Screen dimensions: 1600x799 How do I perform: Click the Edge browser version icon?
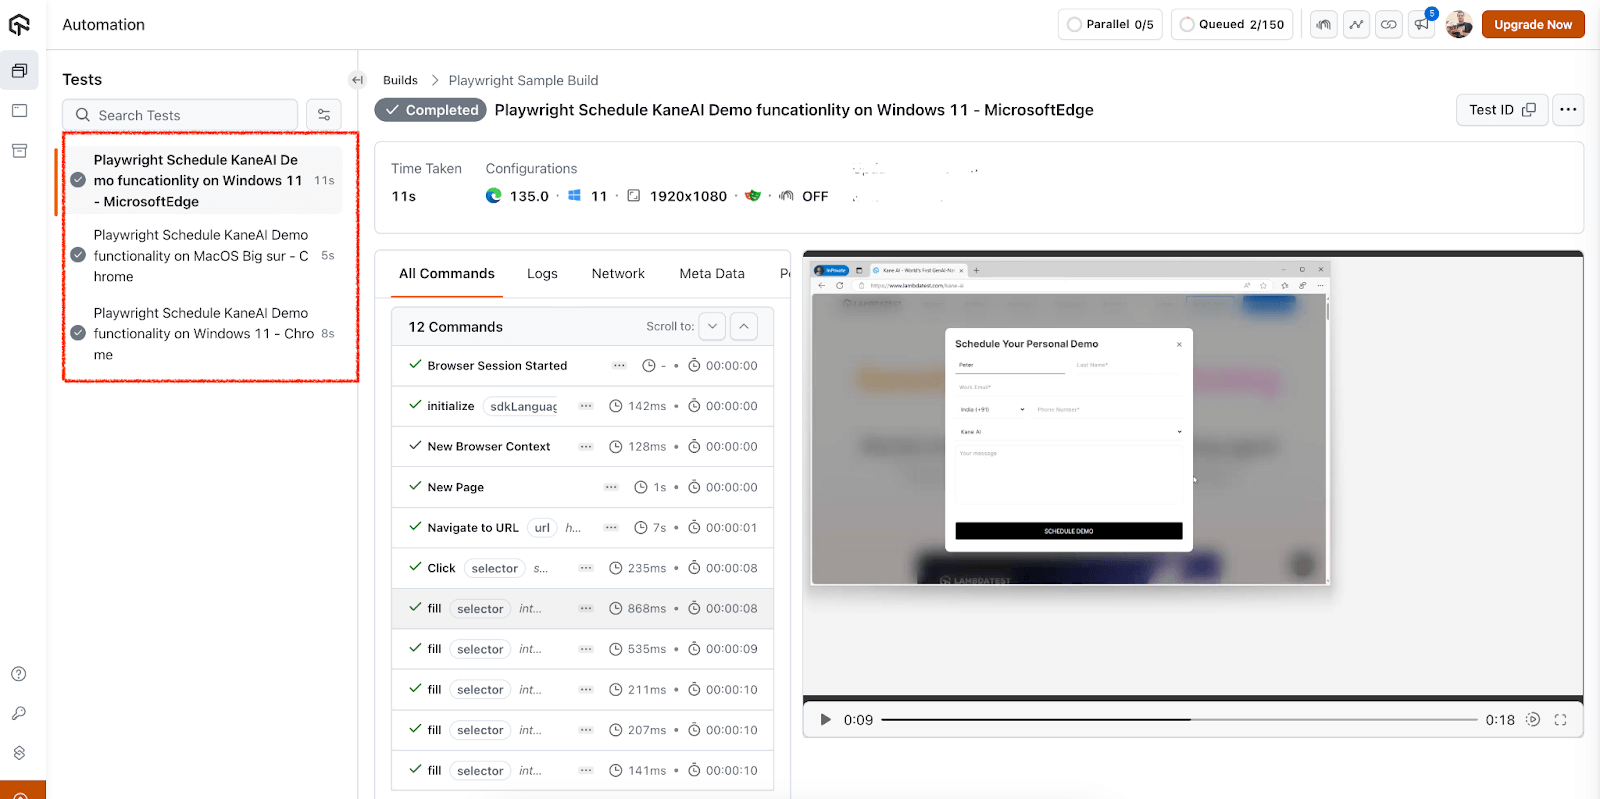point(494,196)
